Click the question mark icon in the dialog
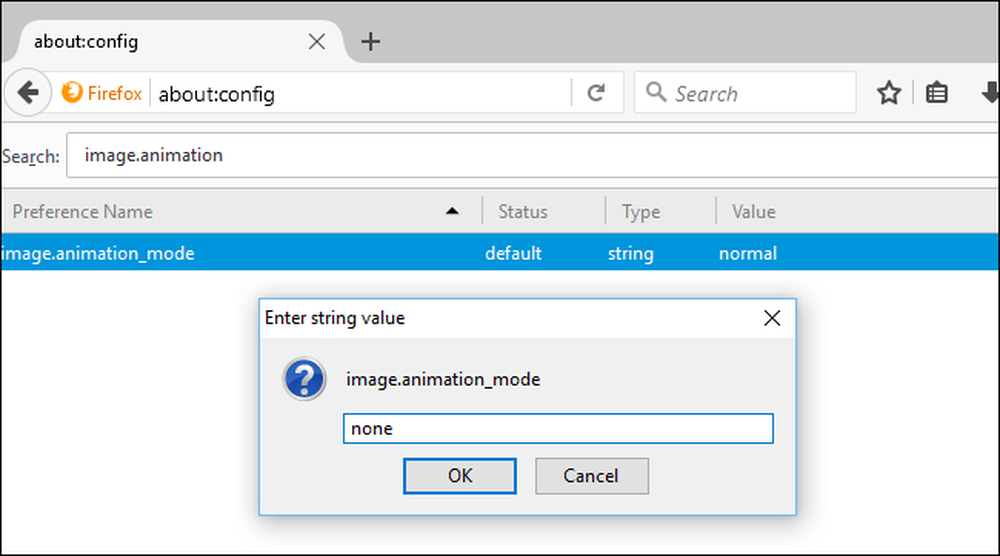 coord(304,379)
